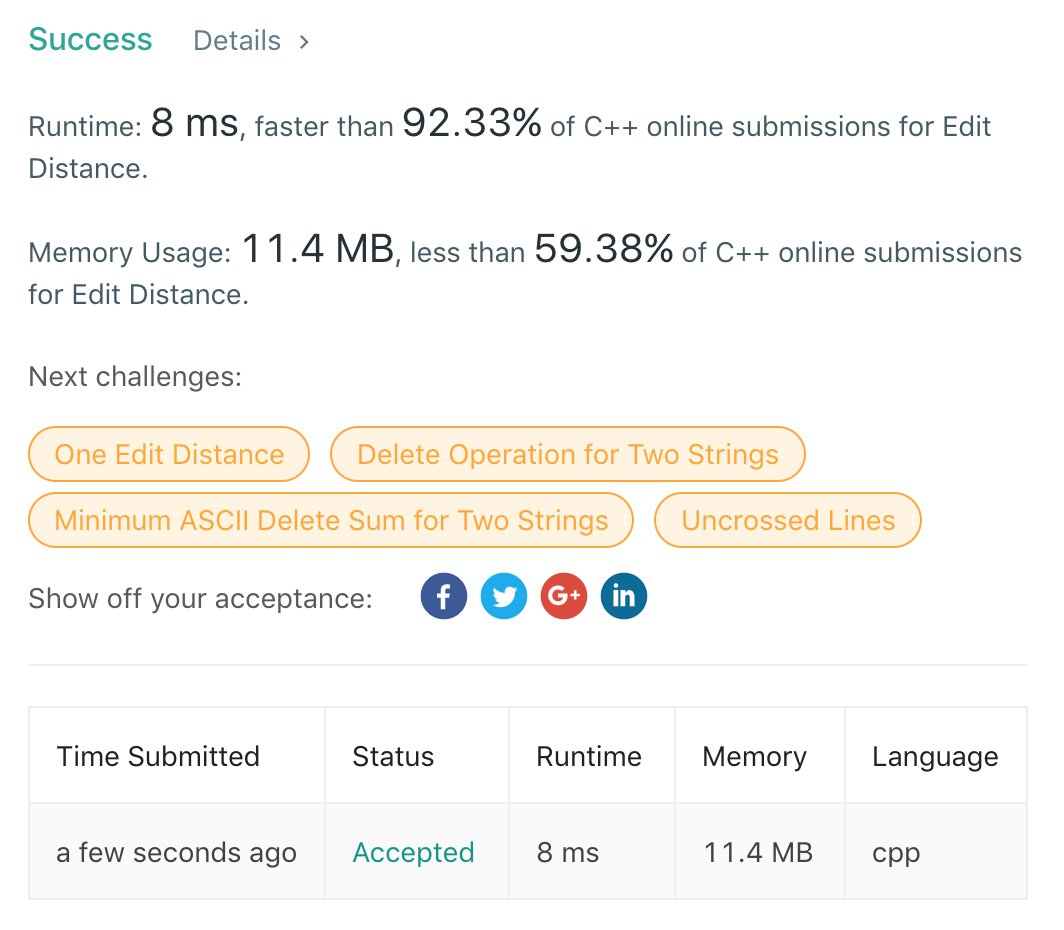Image resolution: width=1064 pixels, height=930 pixels.
Task: Click the Google+ share icon
Action: 564,597
